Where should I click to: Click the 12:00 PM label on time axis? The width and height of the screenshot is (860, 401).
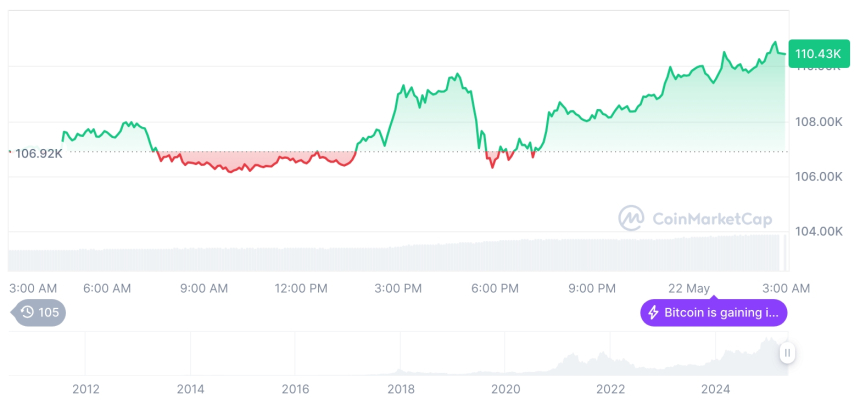click(x=301, y=288)
